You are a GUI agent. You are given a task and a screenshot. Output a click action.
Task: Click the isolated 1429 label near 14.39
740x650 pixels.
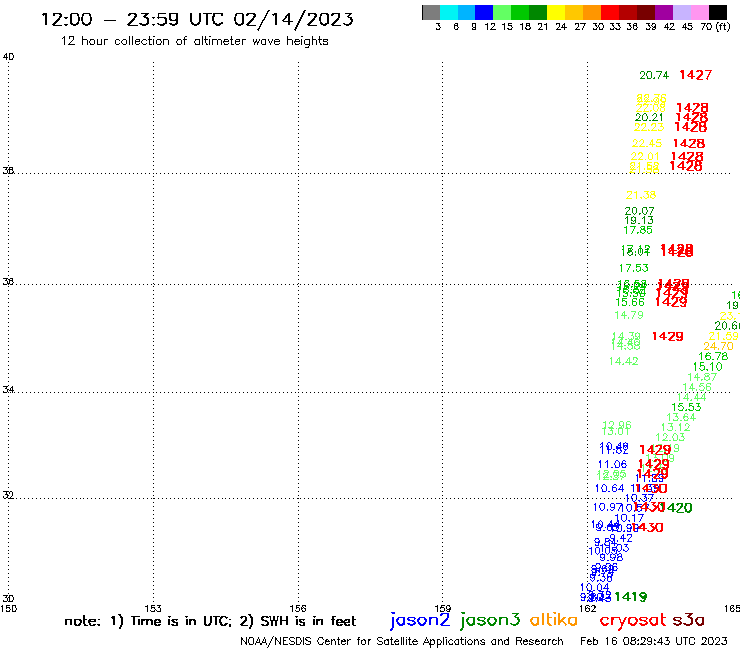click(668, 336)
